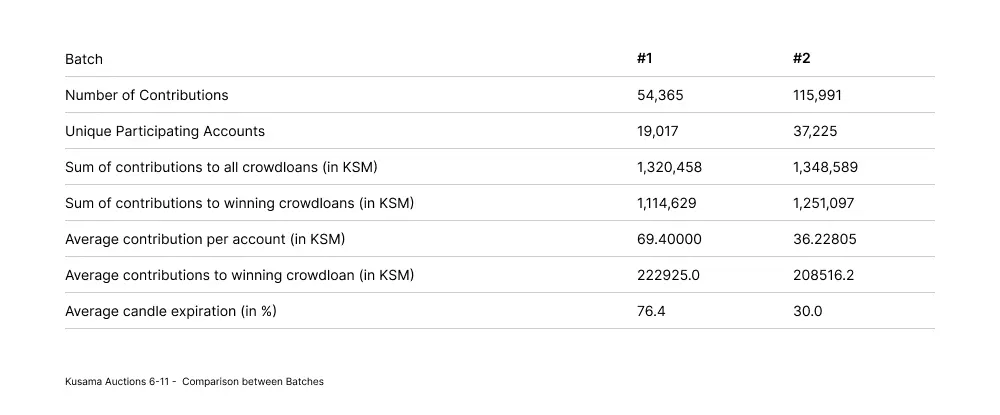
Task: Select the value 115,991 in batch #2
Action: point(818,96)
